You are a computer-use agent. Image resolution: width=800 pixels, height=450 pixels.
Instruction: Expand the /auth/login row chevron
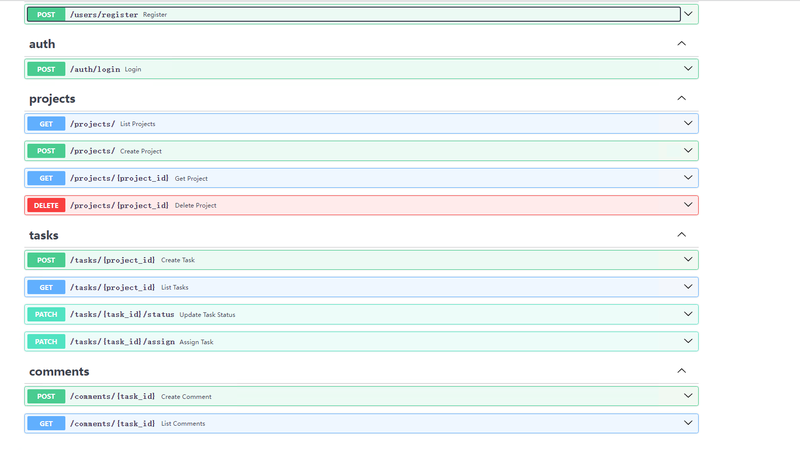pyautogui.click(x=688, y=69)
